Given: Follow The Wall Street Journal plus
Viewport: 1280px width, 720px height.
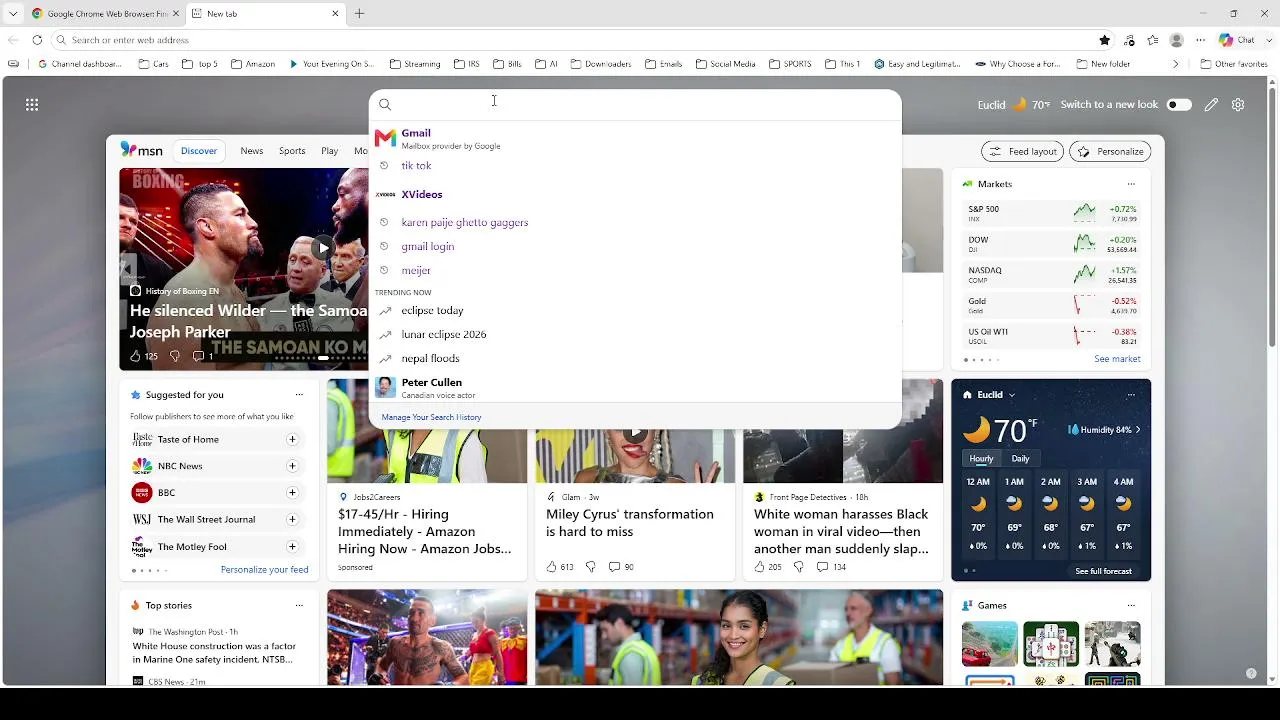Looking at the screenshot, I should coord(292,520).
